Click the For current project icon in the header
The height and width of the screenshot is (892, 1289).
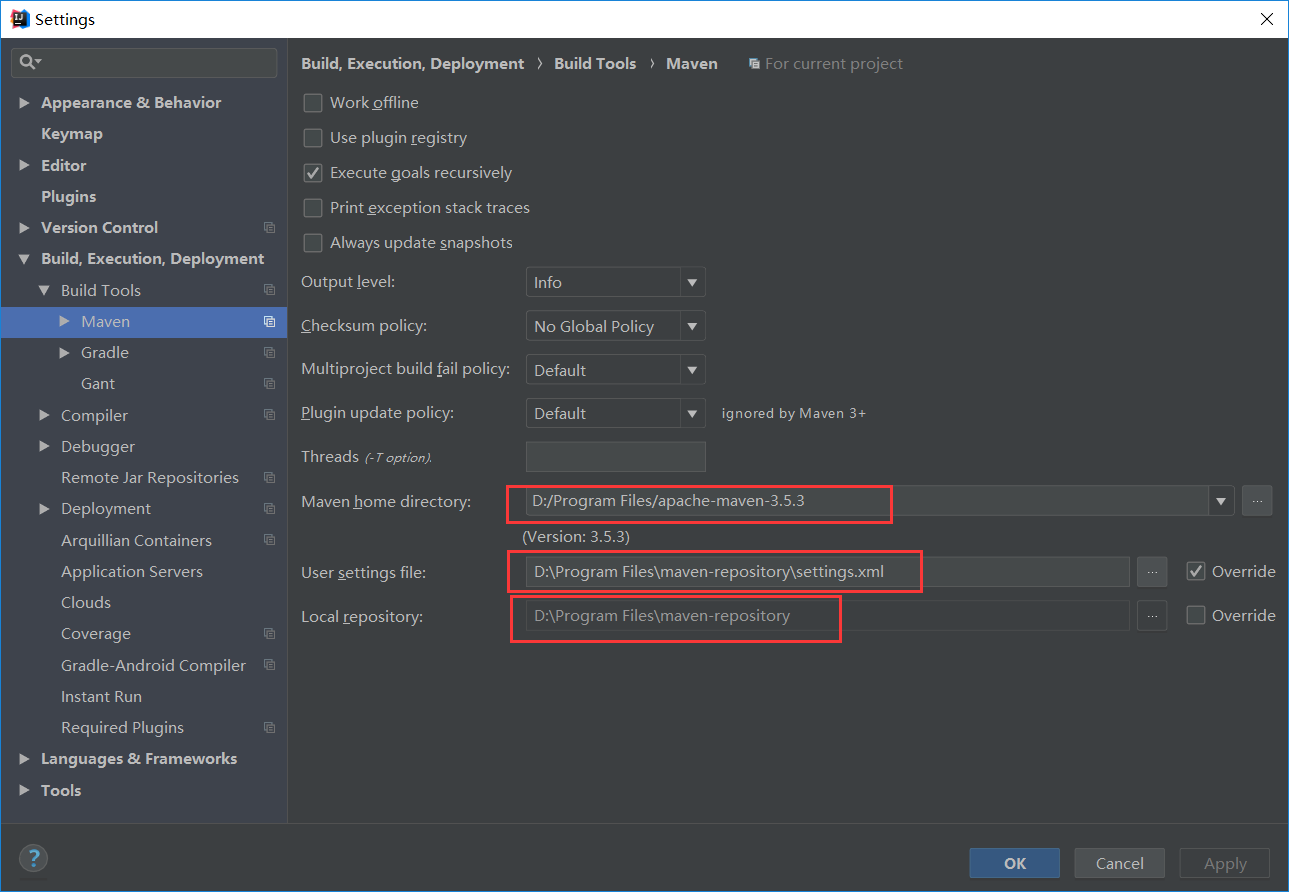pyautogui.click(x=753, y=63)
